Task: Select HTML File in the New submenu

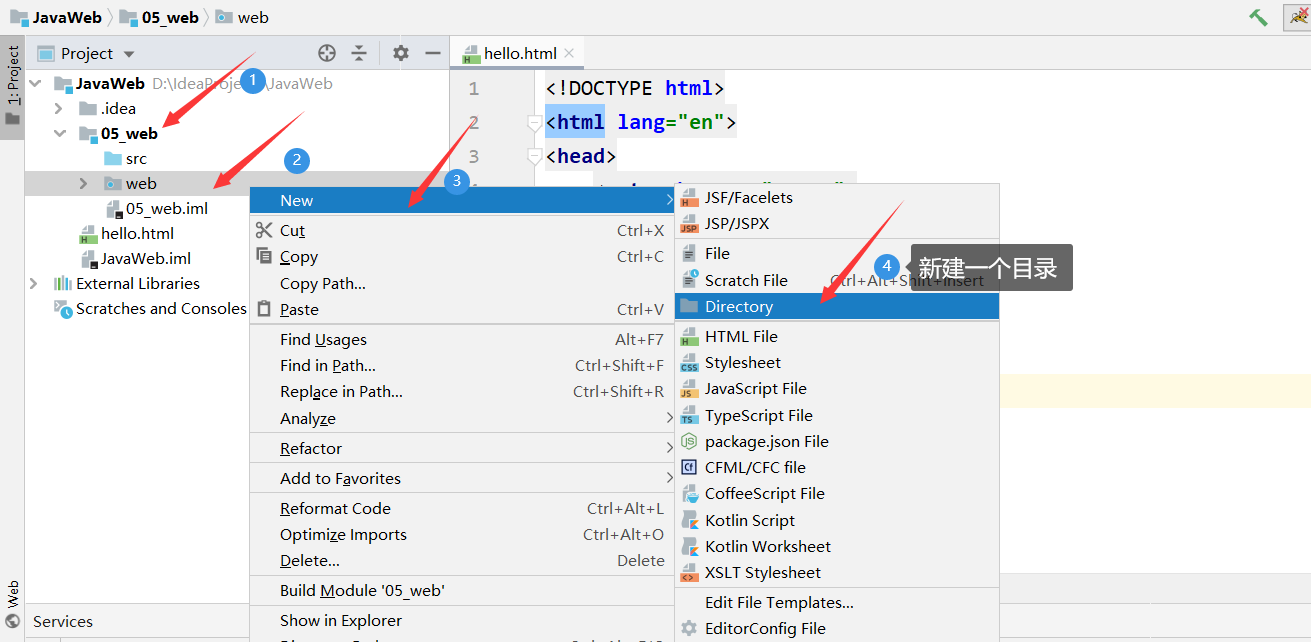Action: point(742,336)
